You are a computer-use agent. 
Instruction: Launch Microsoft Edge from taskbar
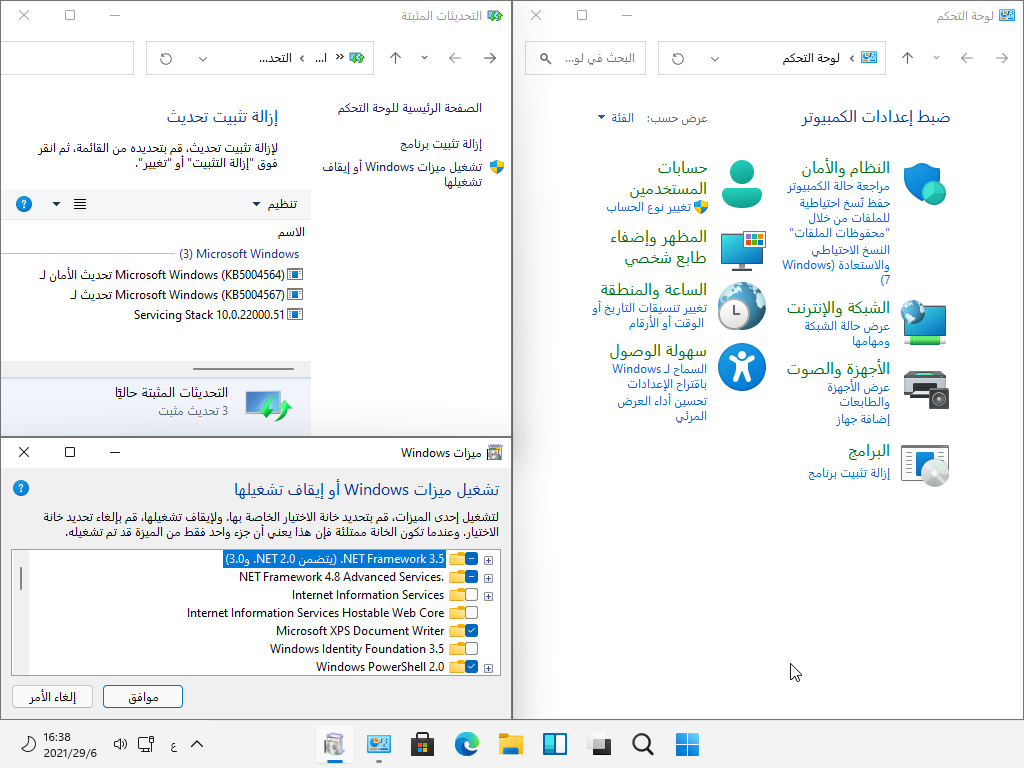(466, 744)
